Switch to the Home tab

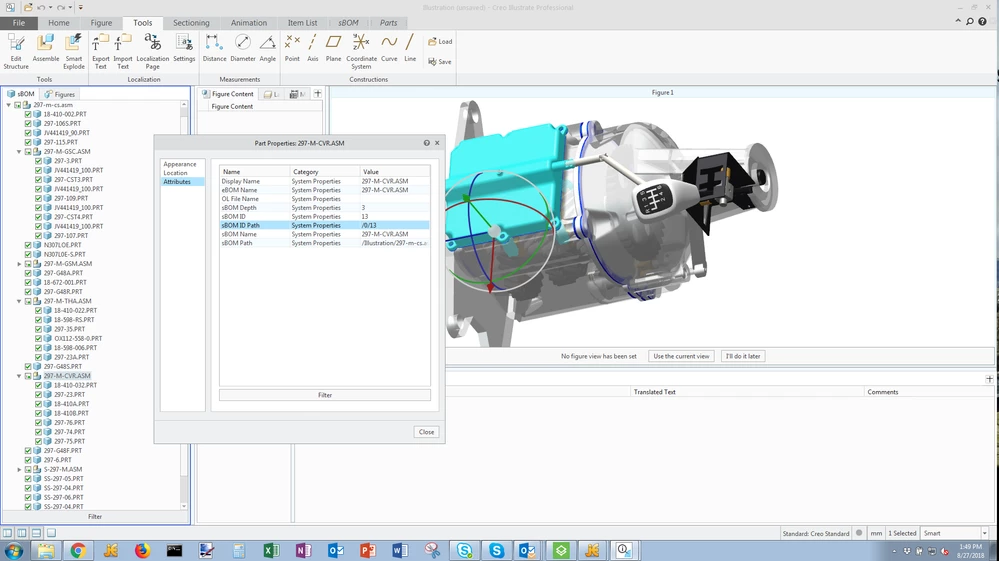(x=59, y=23)
